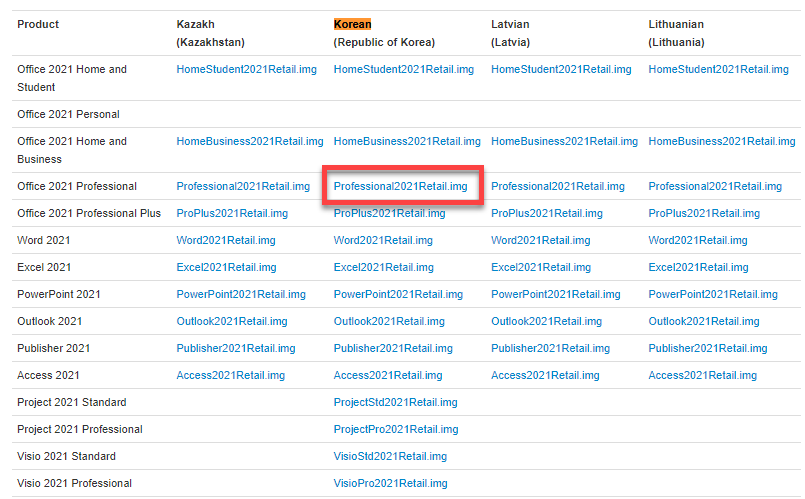The image size is (805, 499).
Task: Download VisioStd2021Retail.img
Action: 390,456
